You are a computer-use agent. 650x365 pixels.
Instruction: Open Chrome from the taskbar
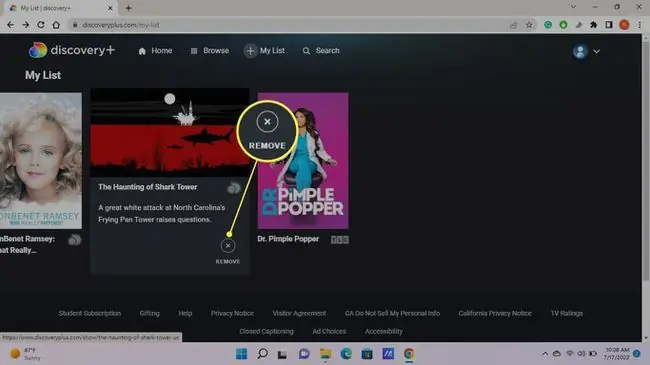409,354
